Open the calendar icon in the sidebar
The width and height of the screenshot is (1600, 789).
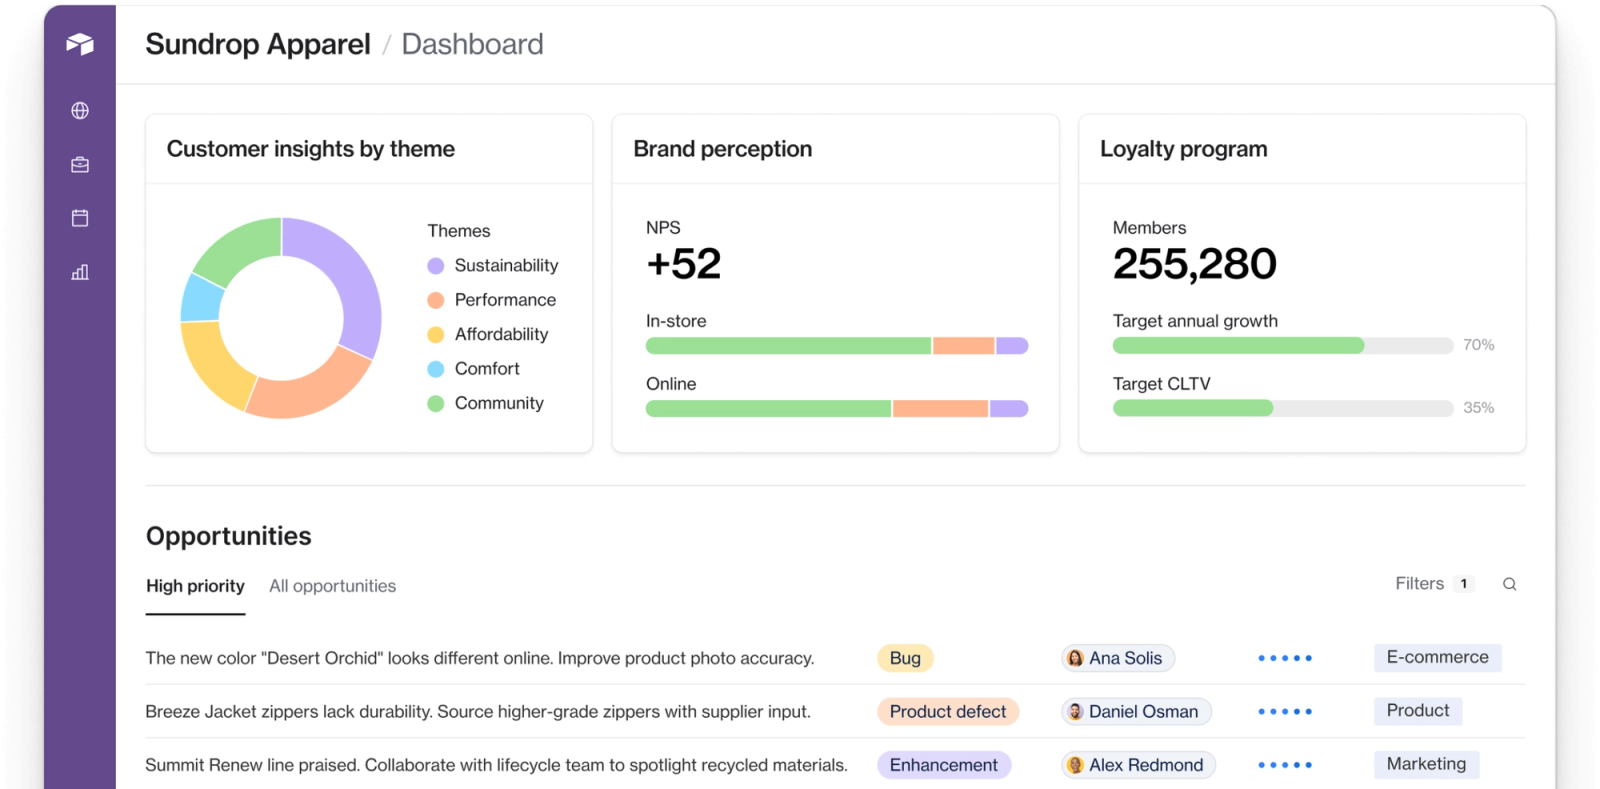[80, 218]
